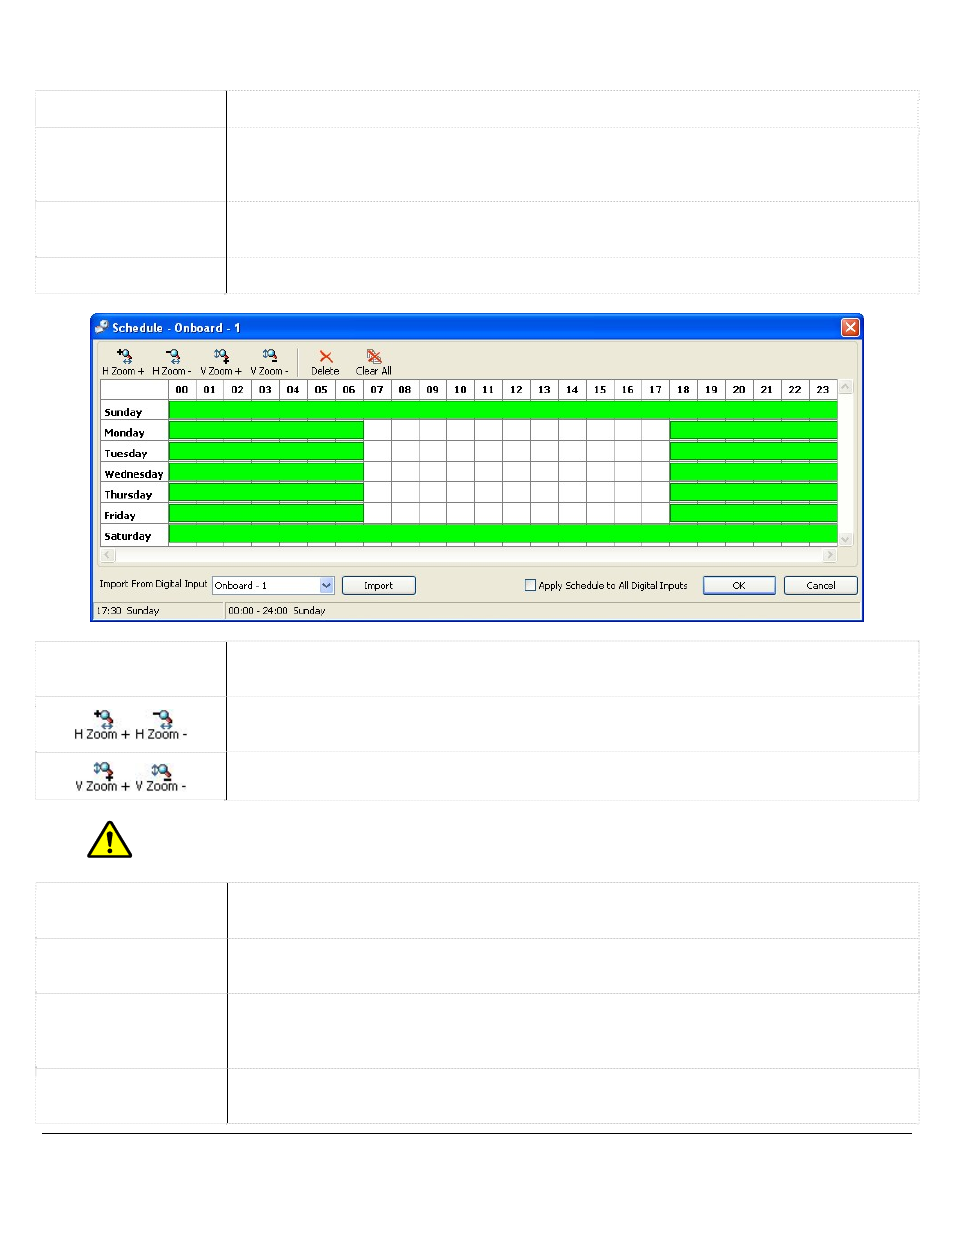Screen dimensions: 954x1235
Task: Click the horizontal scrollbar right arrow
Action: tap(829, 555)
